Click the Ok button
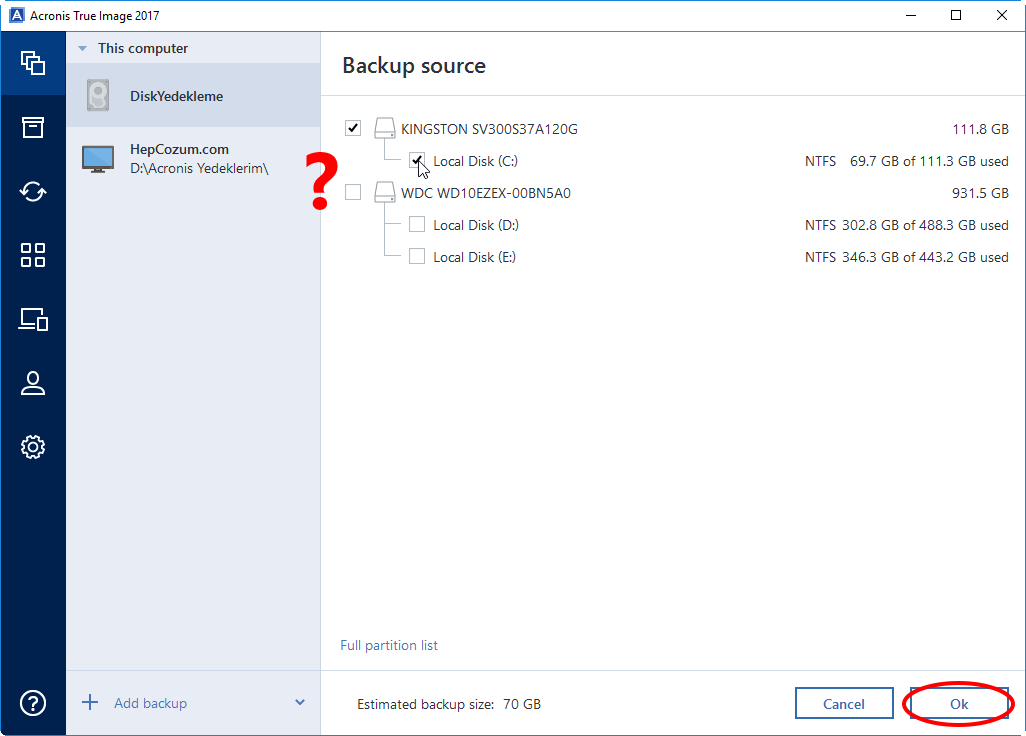The image size is (1026, 736). pyautogui.click(x=959, y=703)
